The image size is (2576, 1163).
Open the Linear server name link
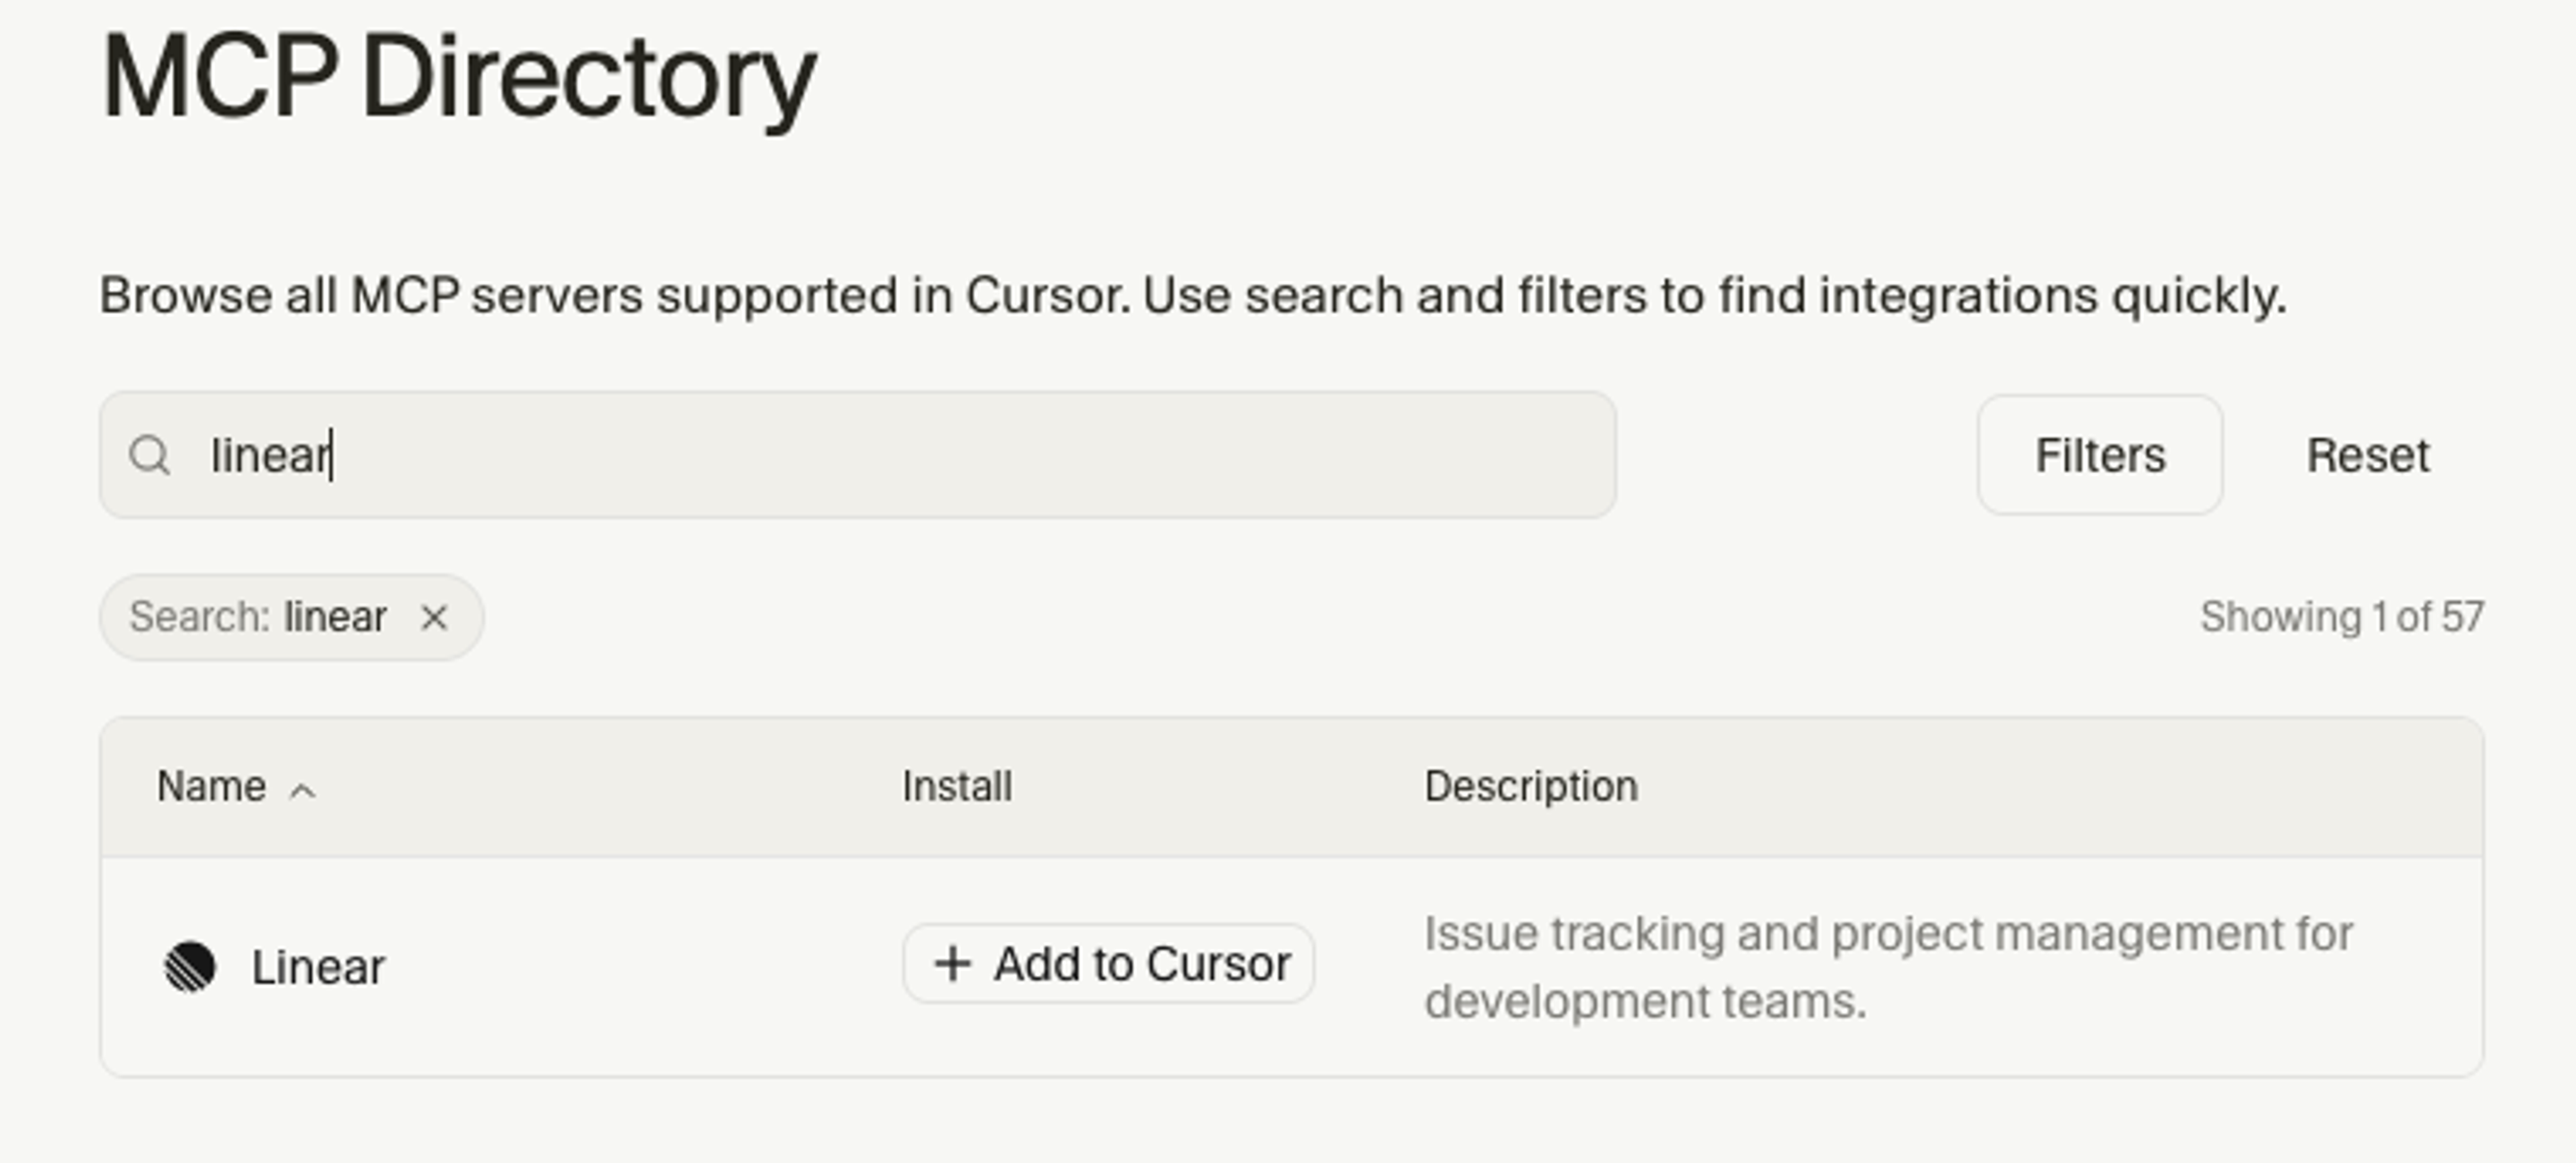[x=318, y=967]
